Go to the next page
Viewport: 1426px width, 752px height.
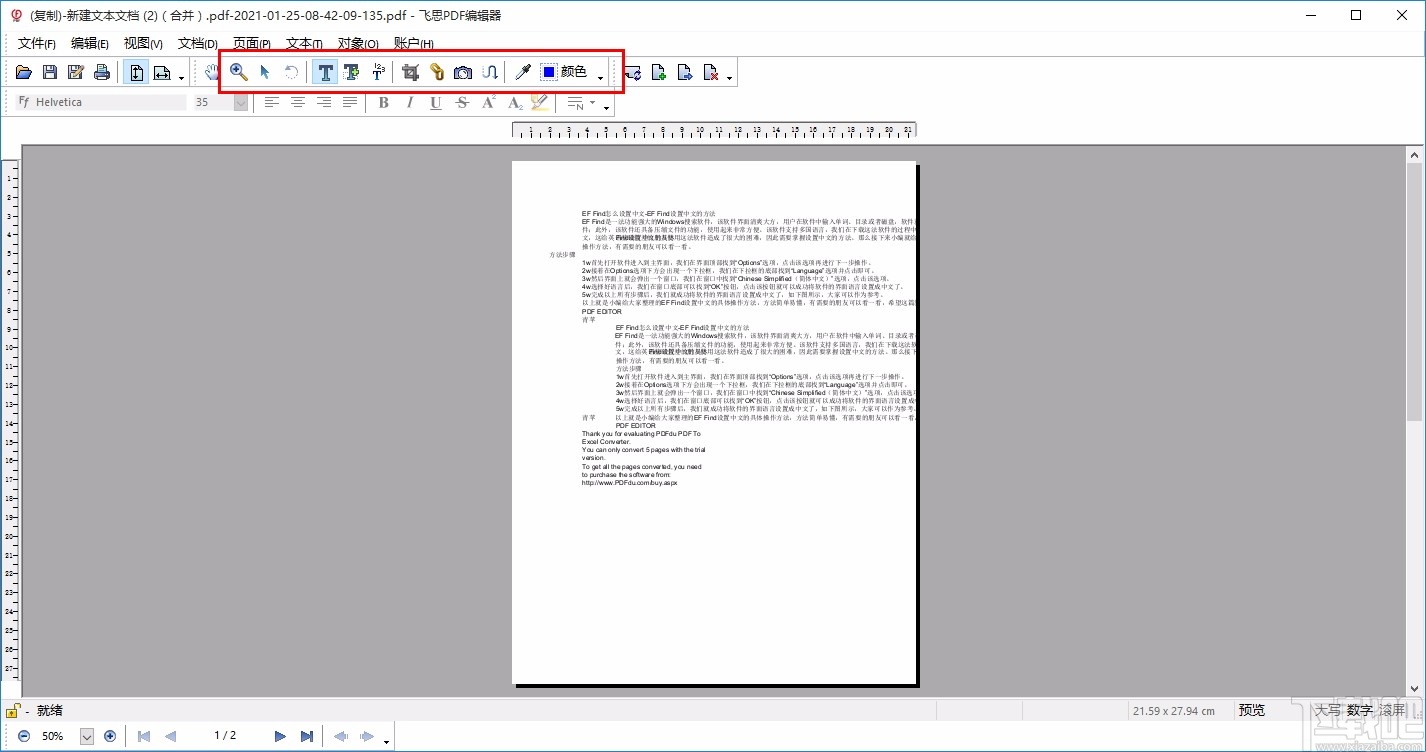(281, 736)
